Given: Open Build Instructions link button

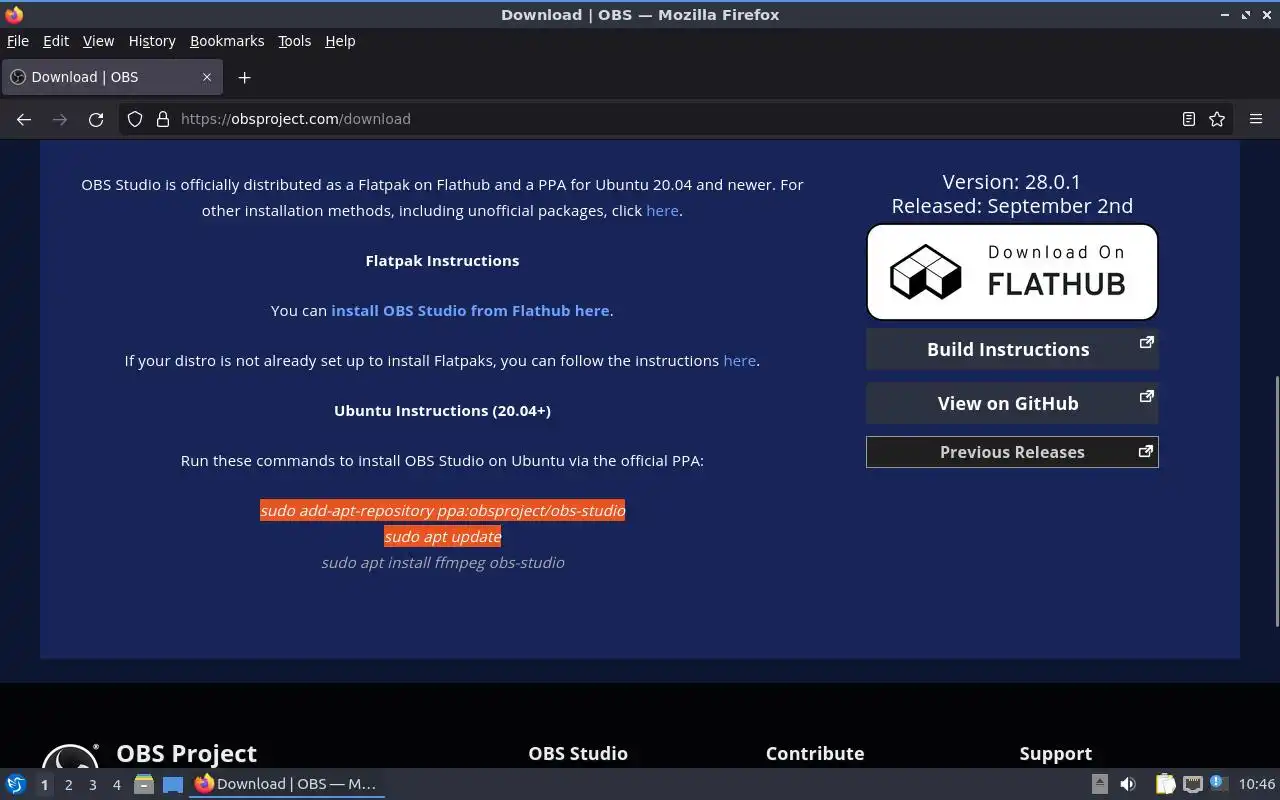Looking at the screenshot, I should click(x=1012, y=349).
